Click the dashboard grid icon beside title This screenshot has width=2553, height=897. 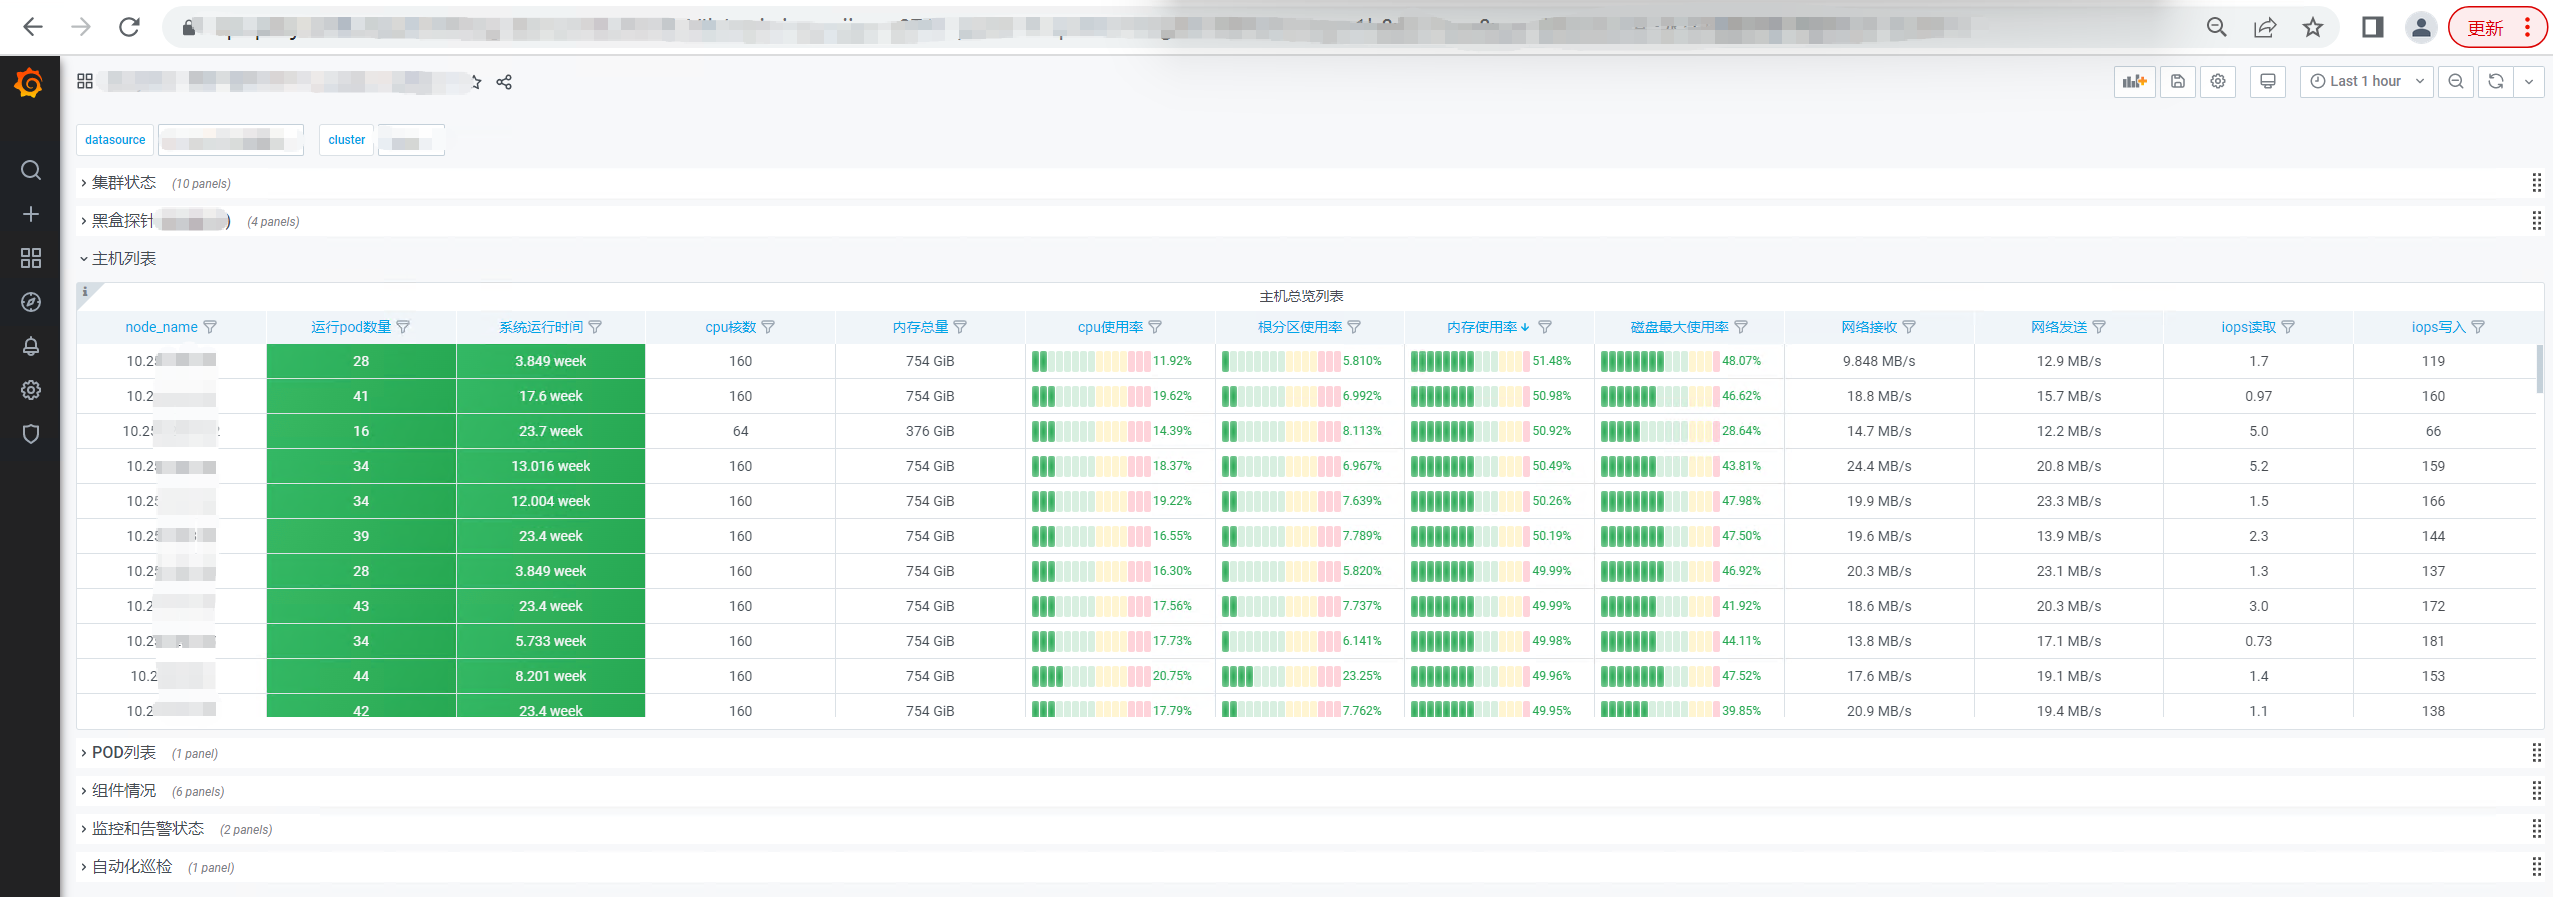click(x=85, y=81)
